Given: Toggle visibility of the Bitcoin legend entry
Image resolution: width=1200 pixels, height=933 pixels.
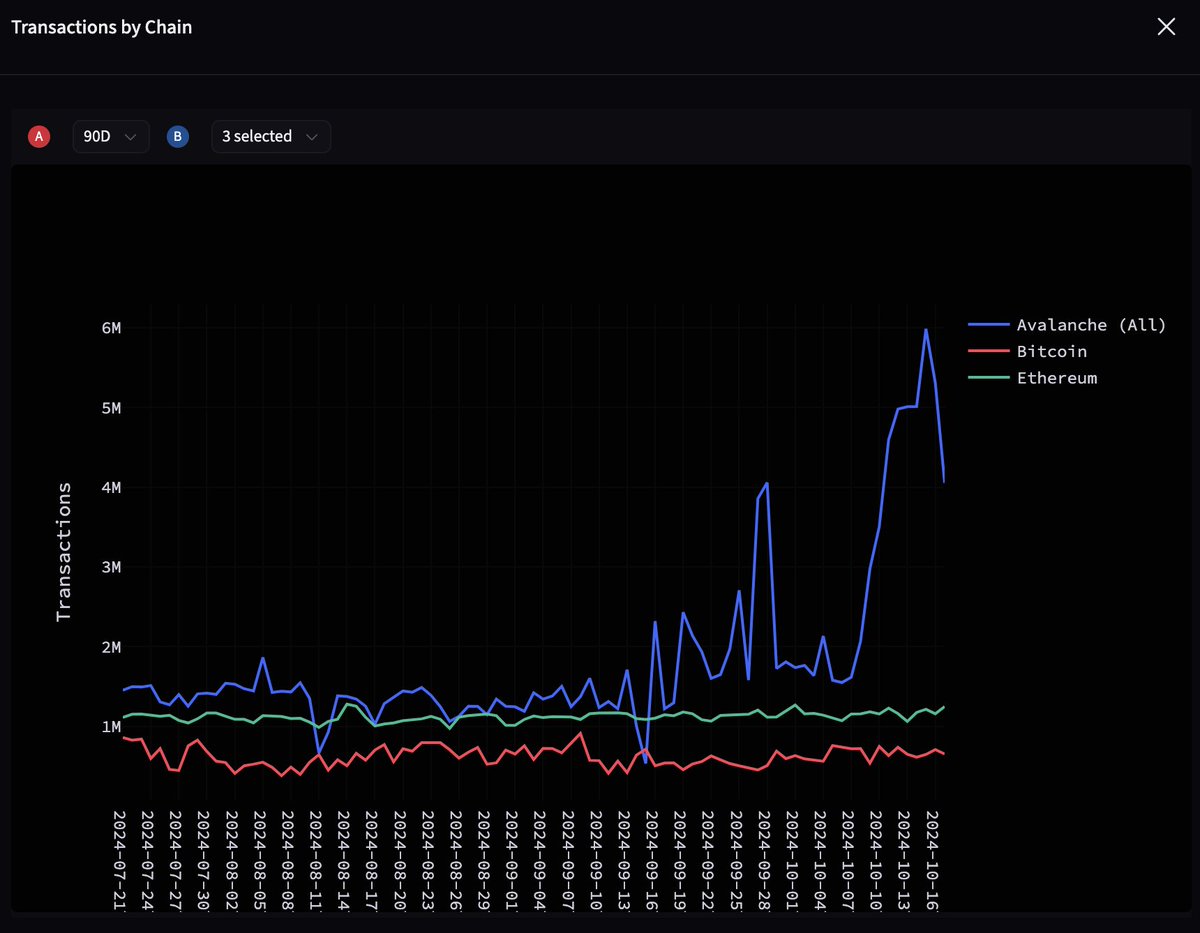Looking at the screenshot, I should (x=1050, y=351).
